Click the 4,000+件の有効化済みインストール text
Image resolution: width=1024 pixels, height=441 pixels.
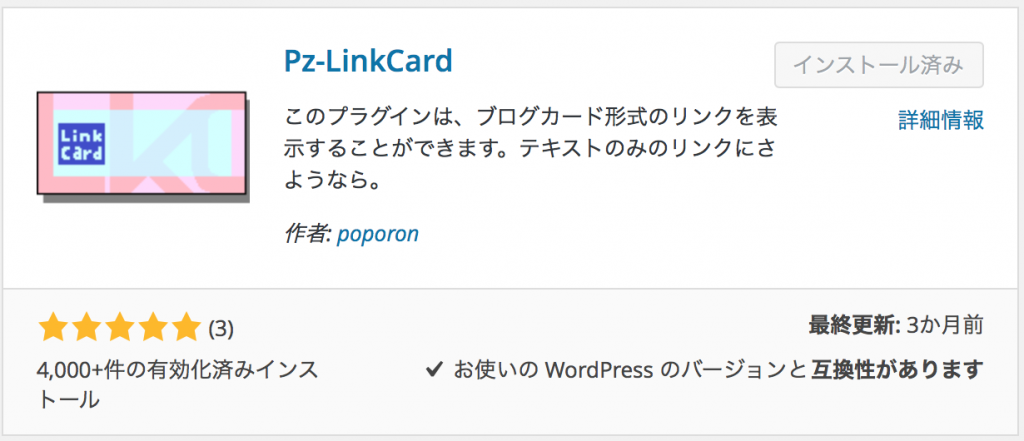[178, 384]
